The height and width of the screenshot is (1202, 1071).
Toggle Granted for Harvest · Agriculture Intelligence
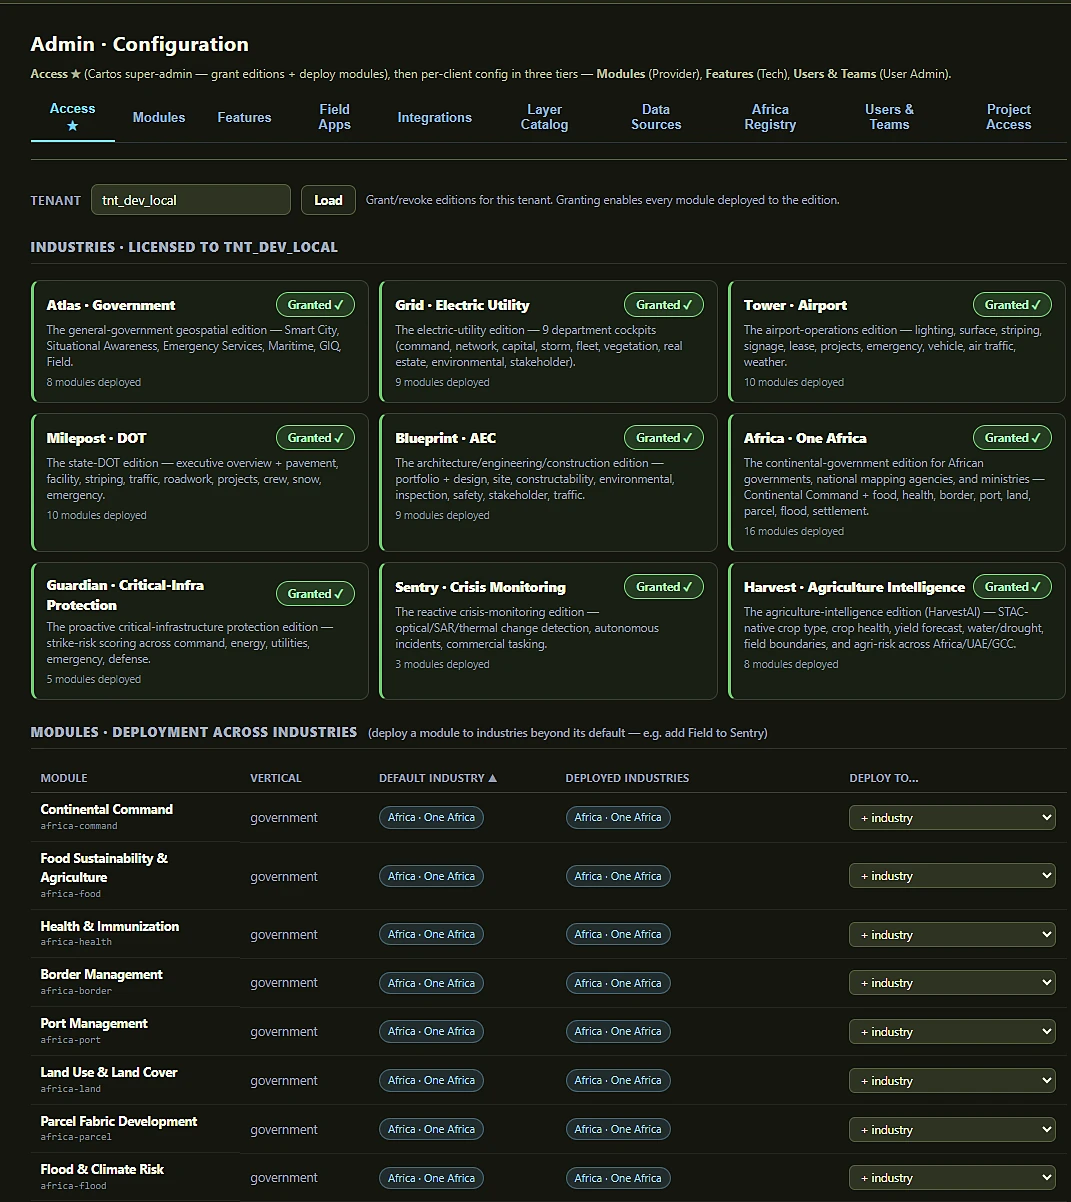(x=1012, y=587)
